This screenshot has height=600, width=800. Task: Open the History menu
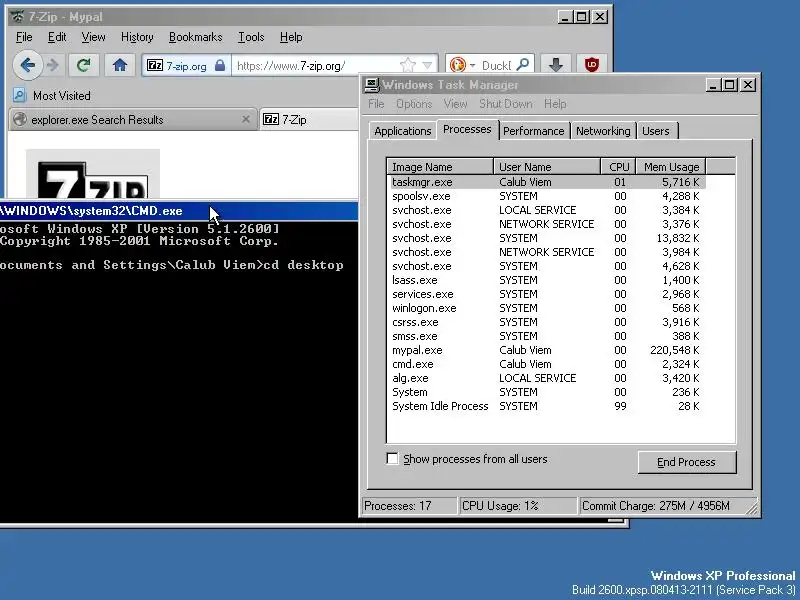click(137, 37)
